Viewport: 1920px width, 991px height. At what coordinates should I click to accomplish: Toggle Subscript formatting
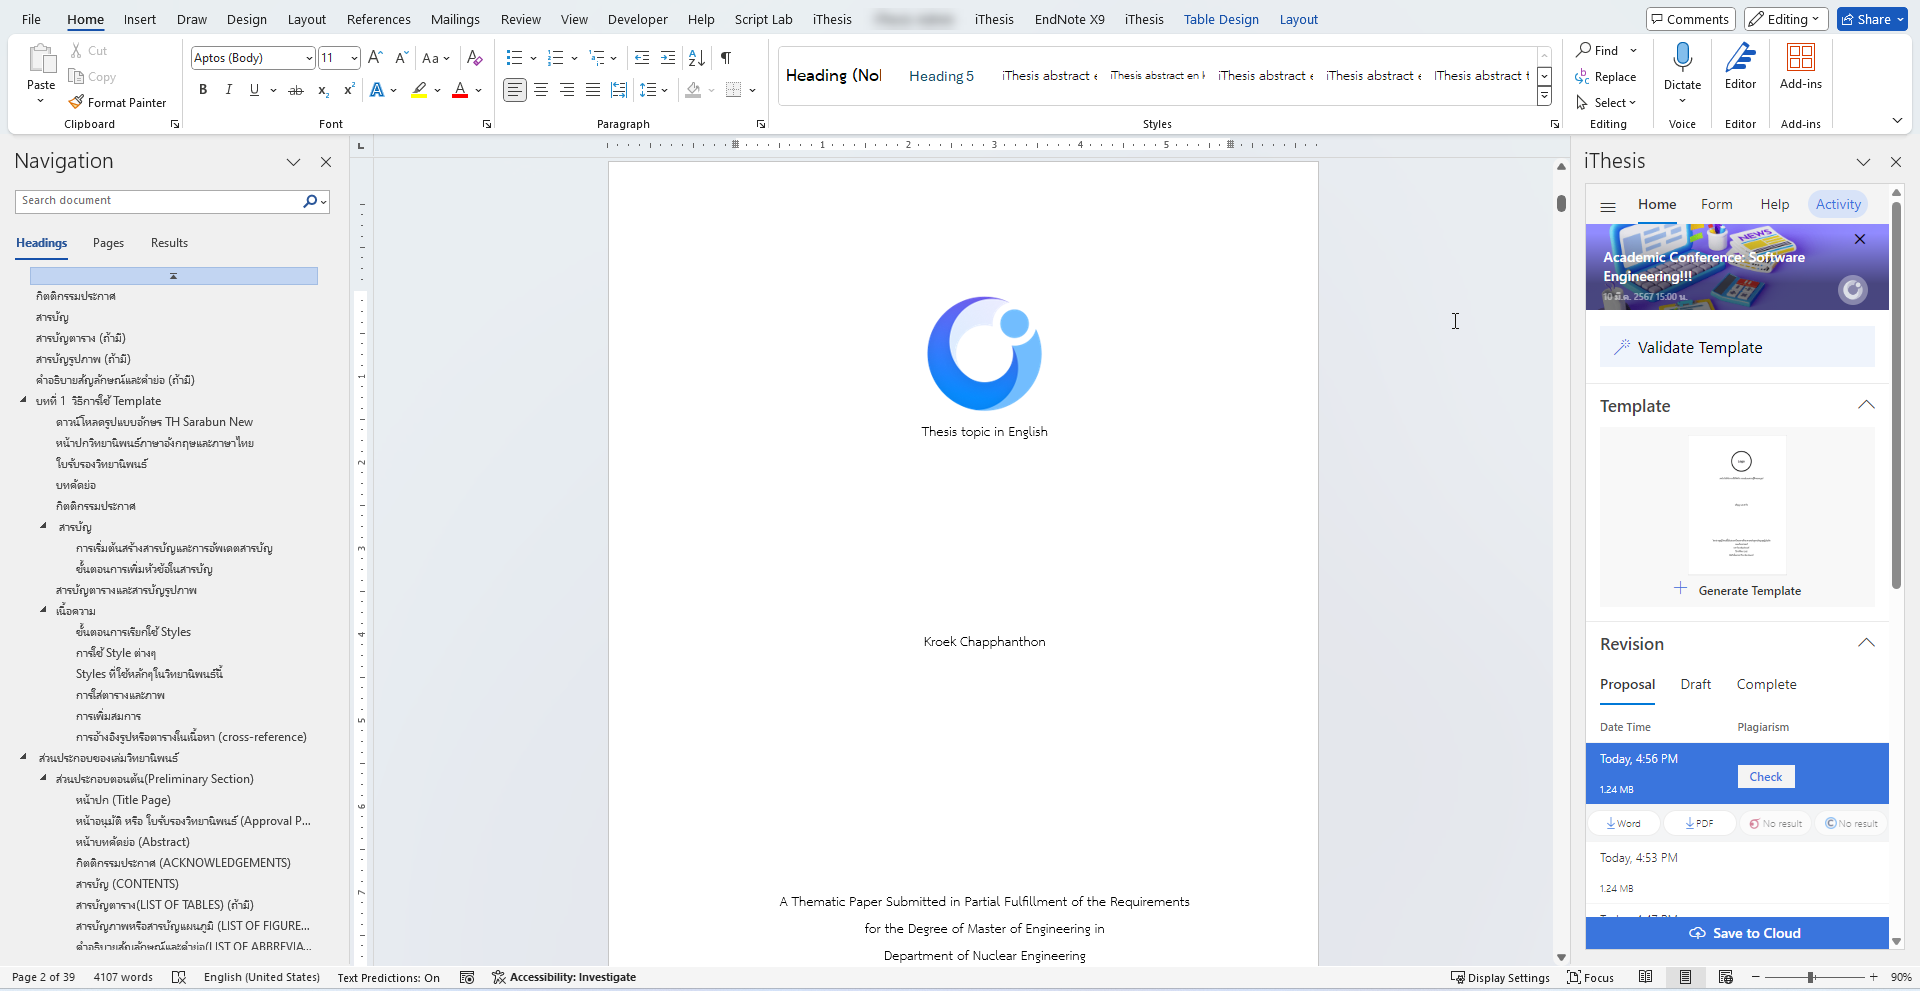323,90
